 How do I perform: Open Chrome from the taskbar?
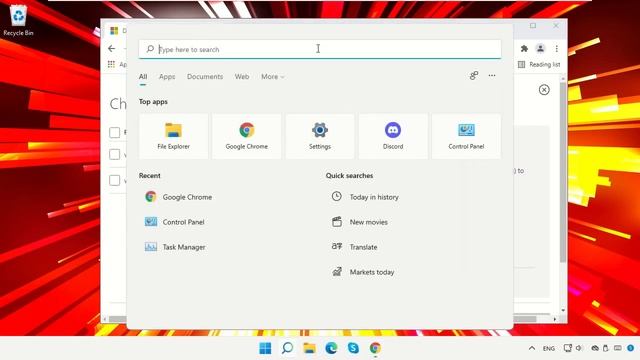(x=375, y=348)
